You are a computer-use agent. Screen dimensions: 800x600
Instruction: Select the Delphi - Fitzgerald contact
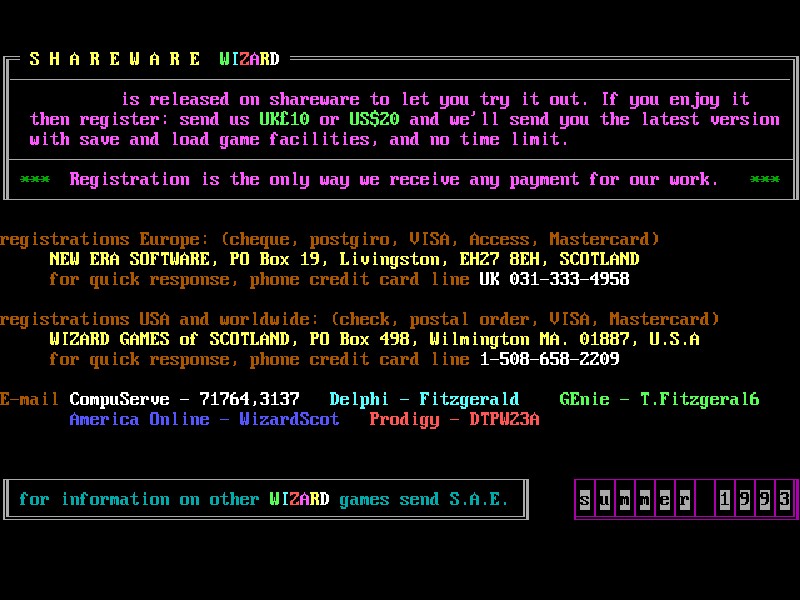point(424,399)
